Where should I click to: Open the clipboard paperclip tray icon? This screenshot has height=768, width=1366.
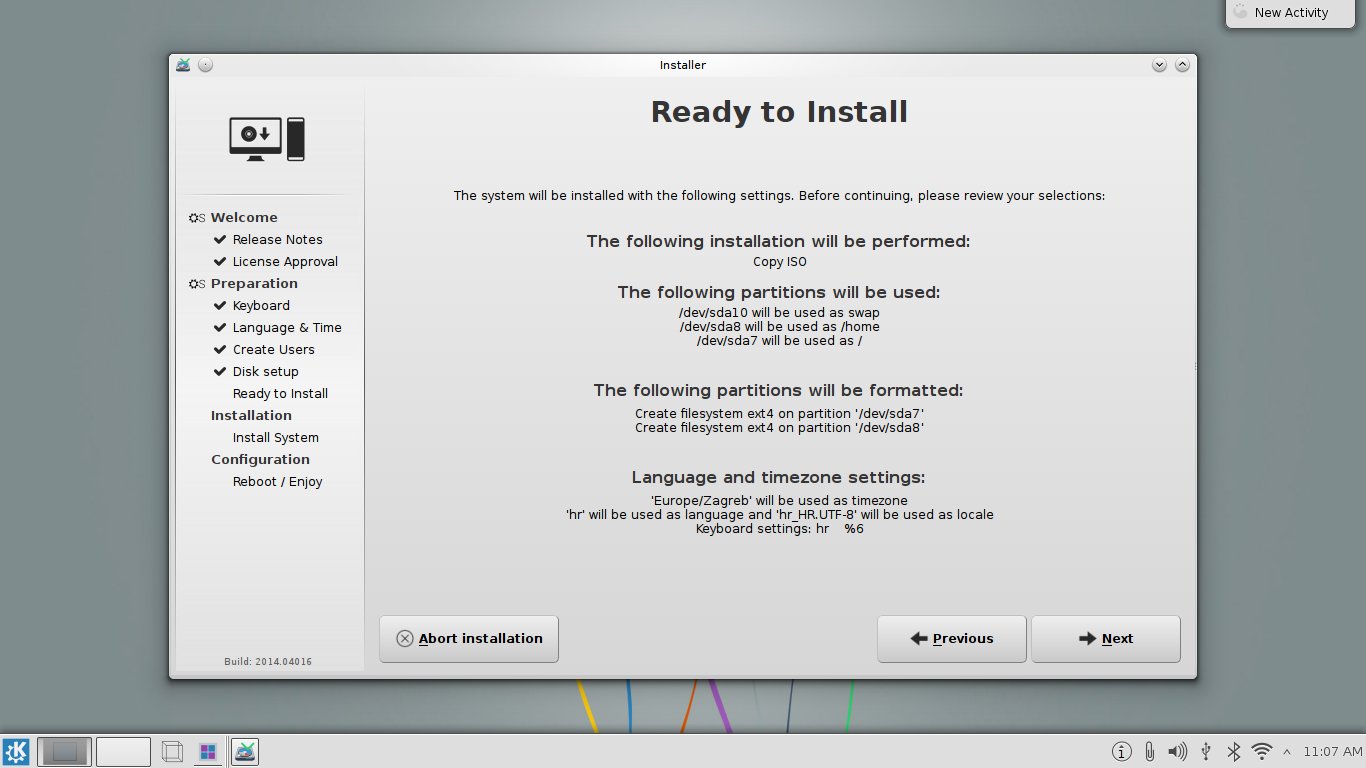coord(1150,751)
